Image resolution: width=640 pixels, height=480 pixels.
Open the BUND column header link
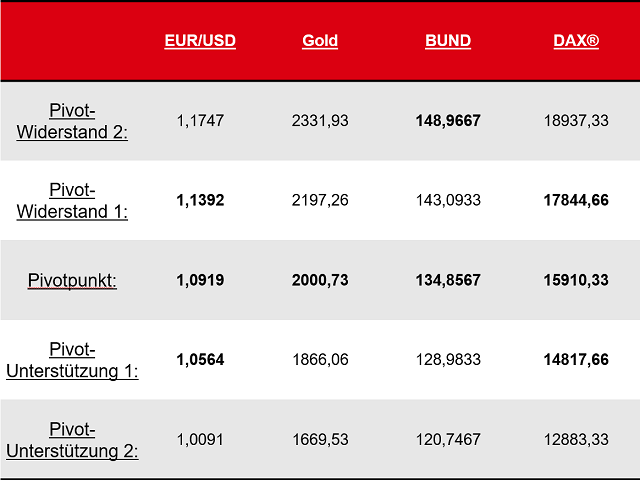pyautogui.click(x=448, y=41)
